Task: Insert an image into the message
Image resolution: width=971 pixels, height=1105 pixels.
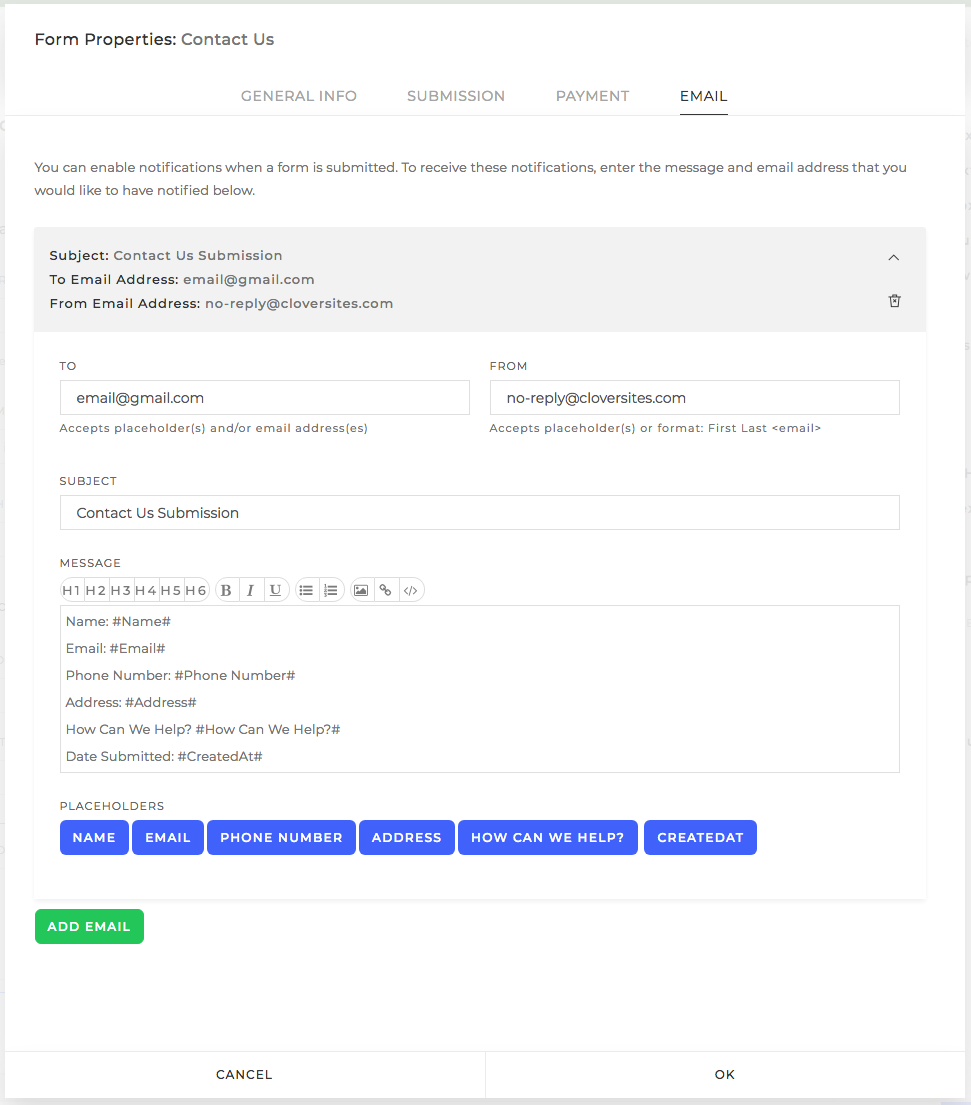Action: tap(361, 590)
